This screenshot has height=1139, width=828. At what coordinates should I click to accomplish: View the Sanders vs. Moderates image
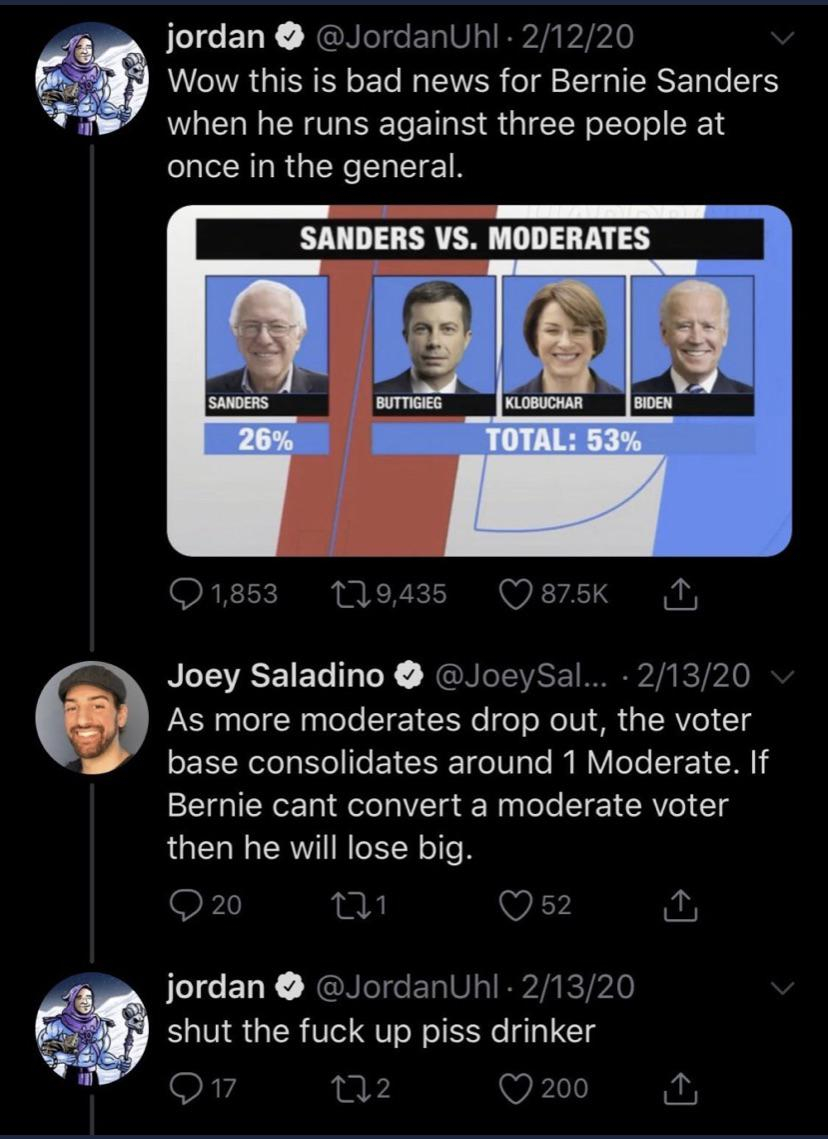click(479, 380)
